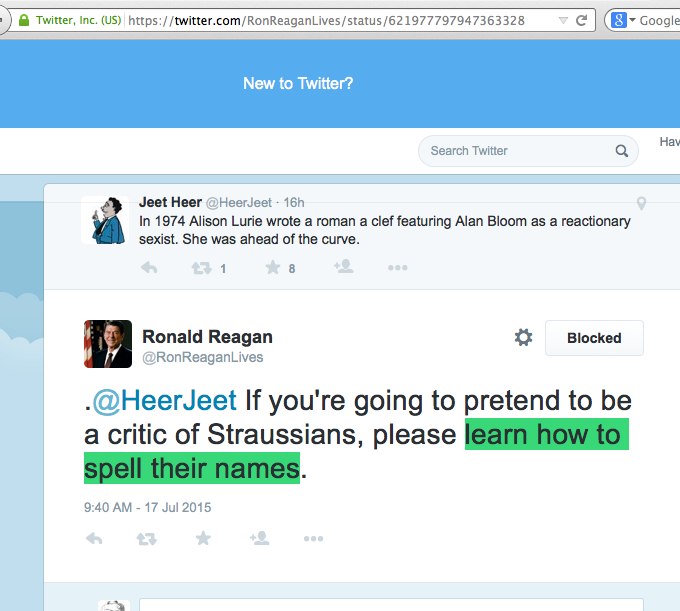
Task: Click the green padlock icon in address bar
Action: pos(24,20)
